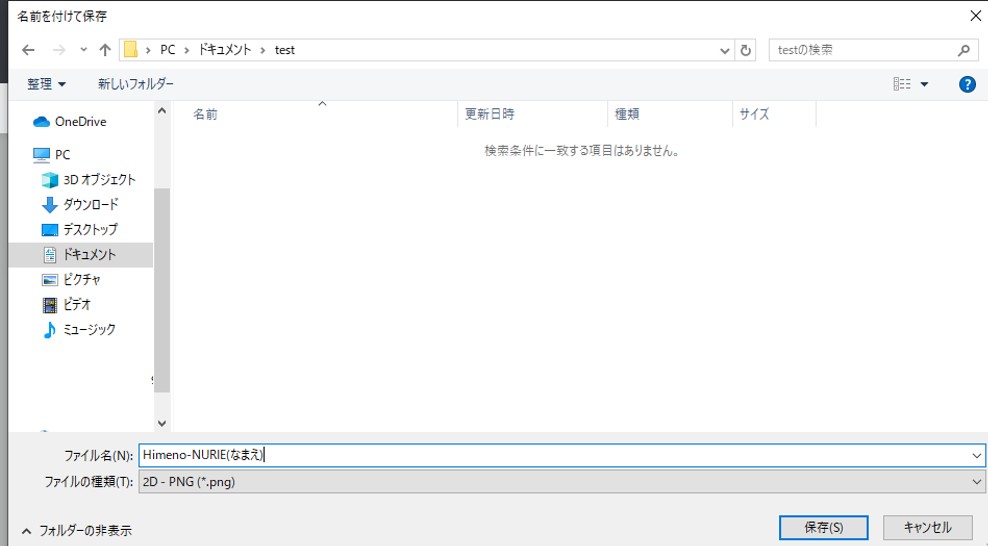Click the 新しいフォルダー toolbar button
The width and height of the screenshot is (988, 546).
click(136, 85)
